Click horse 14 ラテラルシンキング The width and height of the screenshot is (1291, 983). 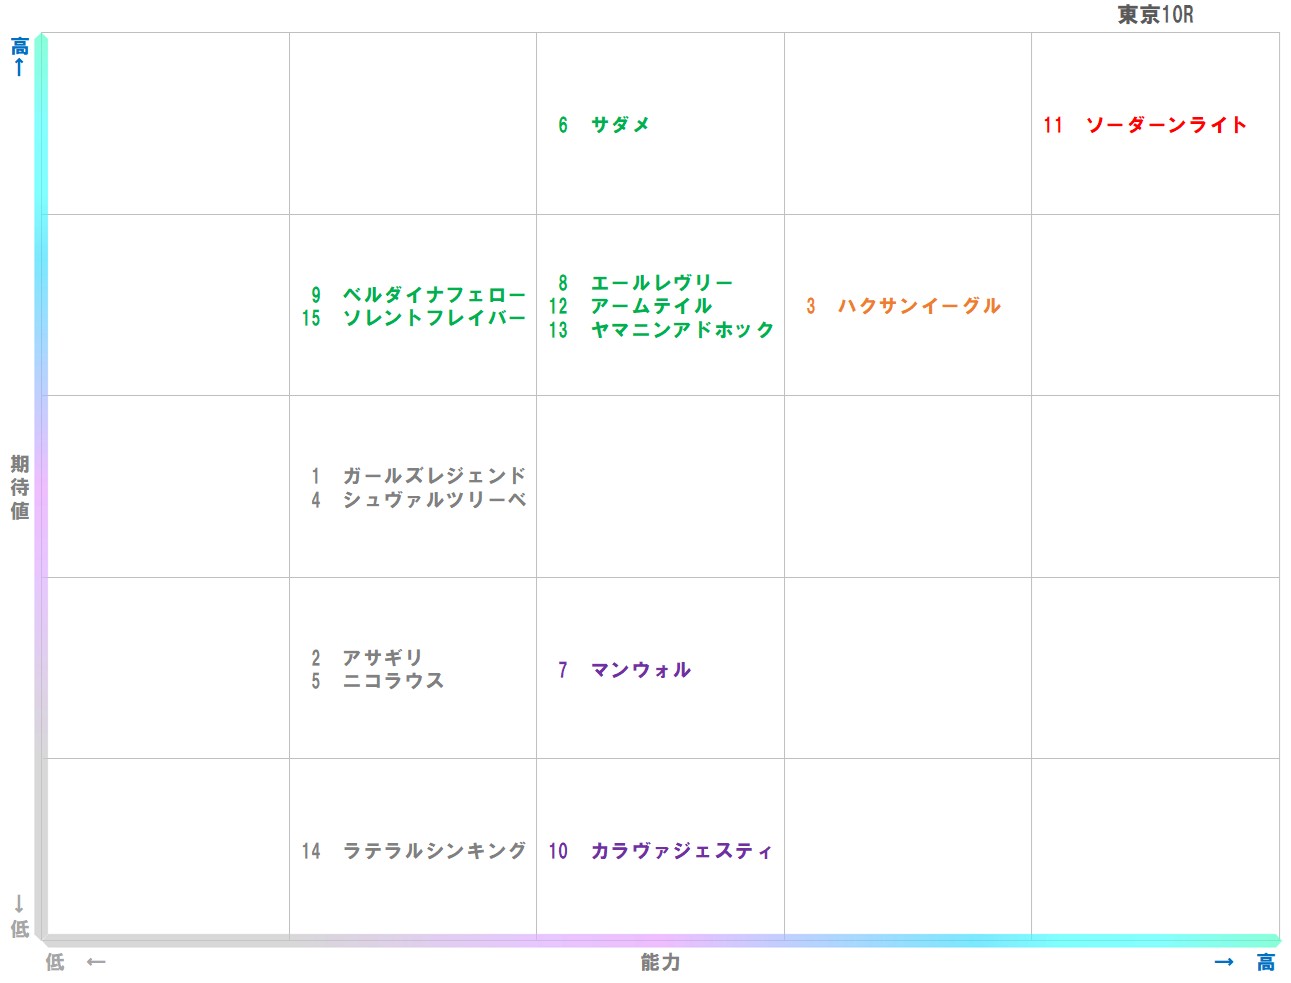414,851
